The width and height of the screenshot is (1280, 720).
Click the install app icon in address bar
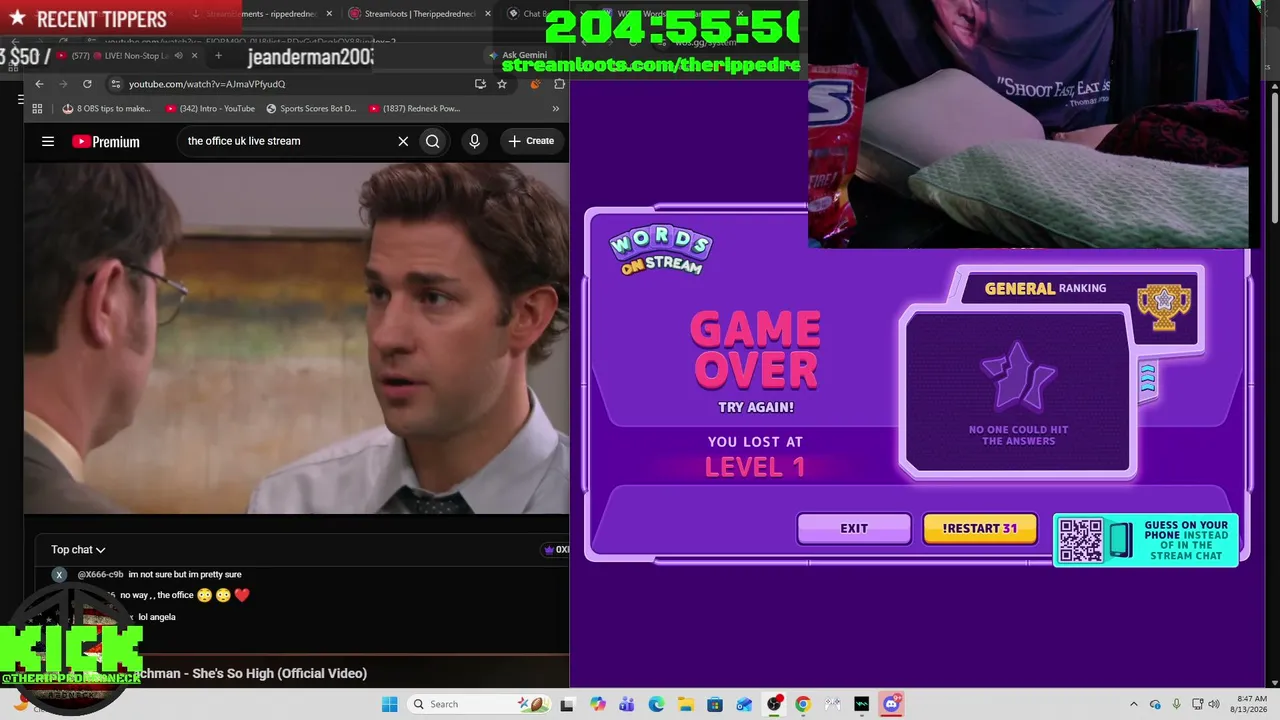(x=480, y=84)
